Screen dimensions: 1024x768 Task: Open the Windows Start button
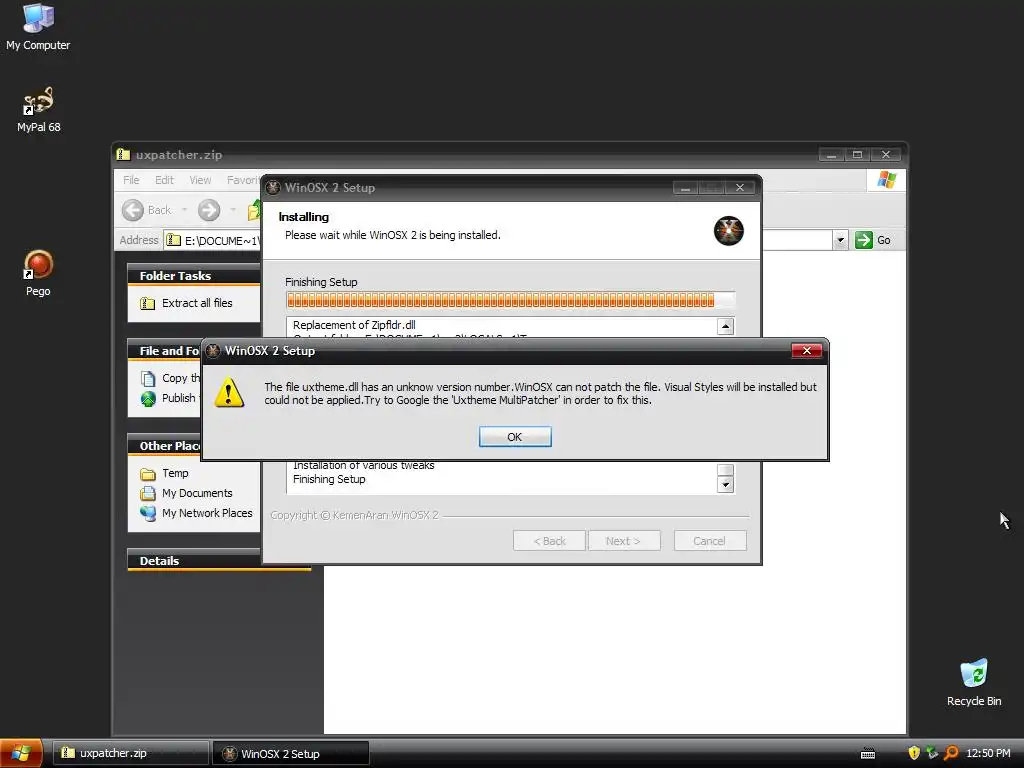21,753
